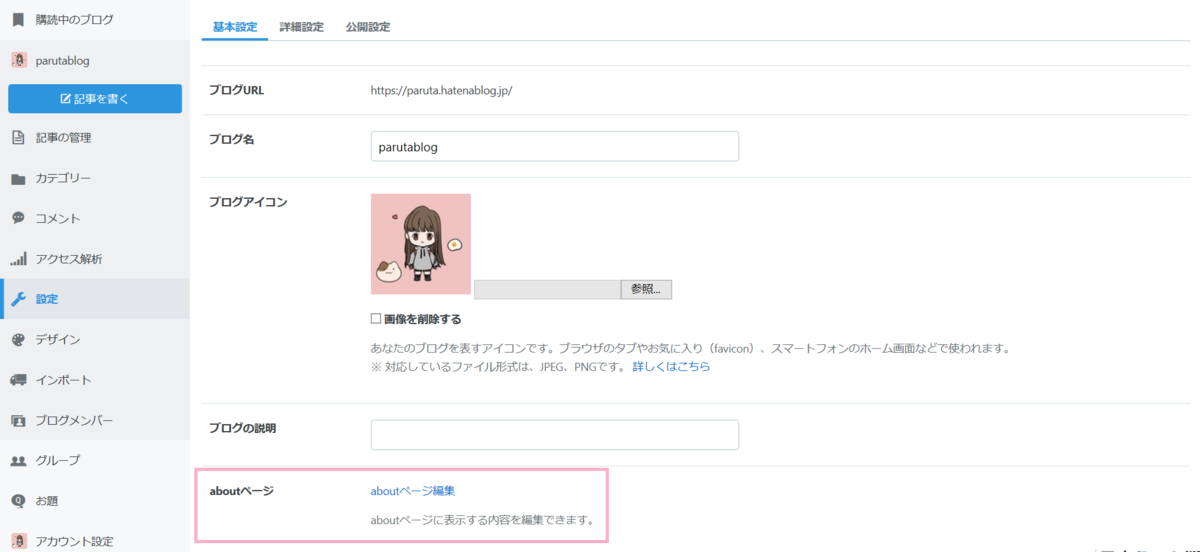This screenshot has width=1200, height=552.
Task: Focus the ブログ名 input field
Action: coord(555,146)
